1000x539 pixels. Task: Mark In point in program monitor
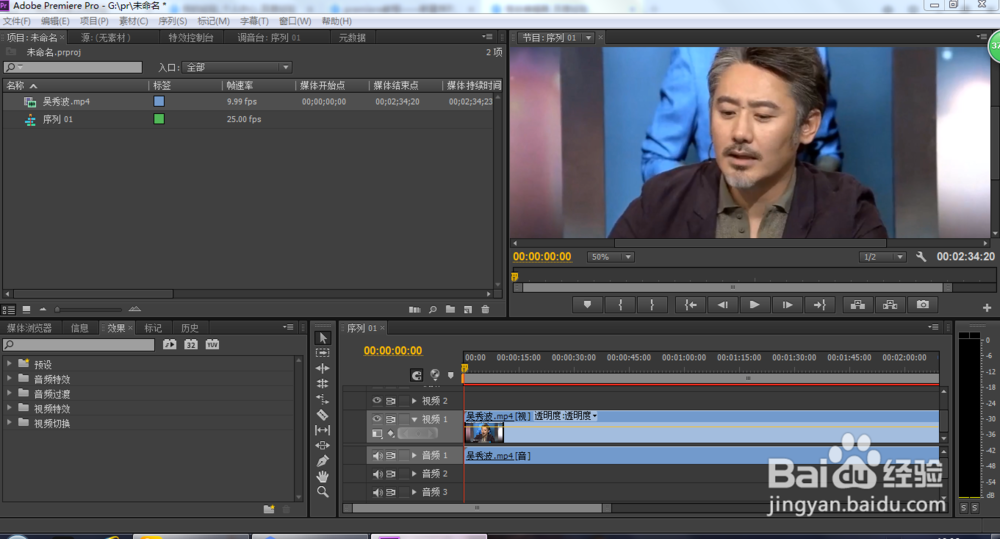(620, 305)
